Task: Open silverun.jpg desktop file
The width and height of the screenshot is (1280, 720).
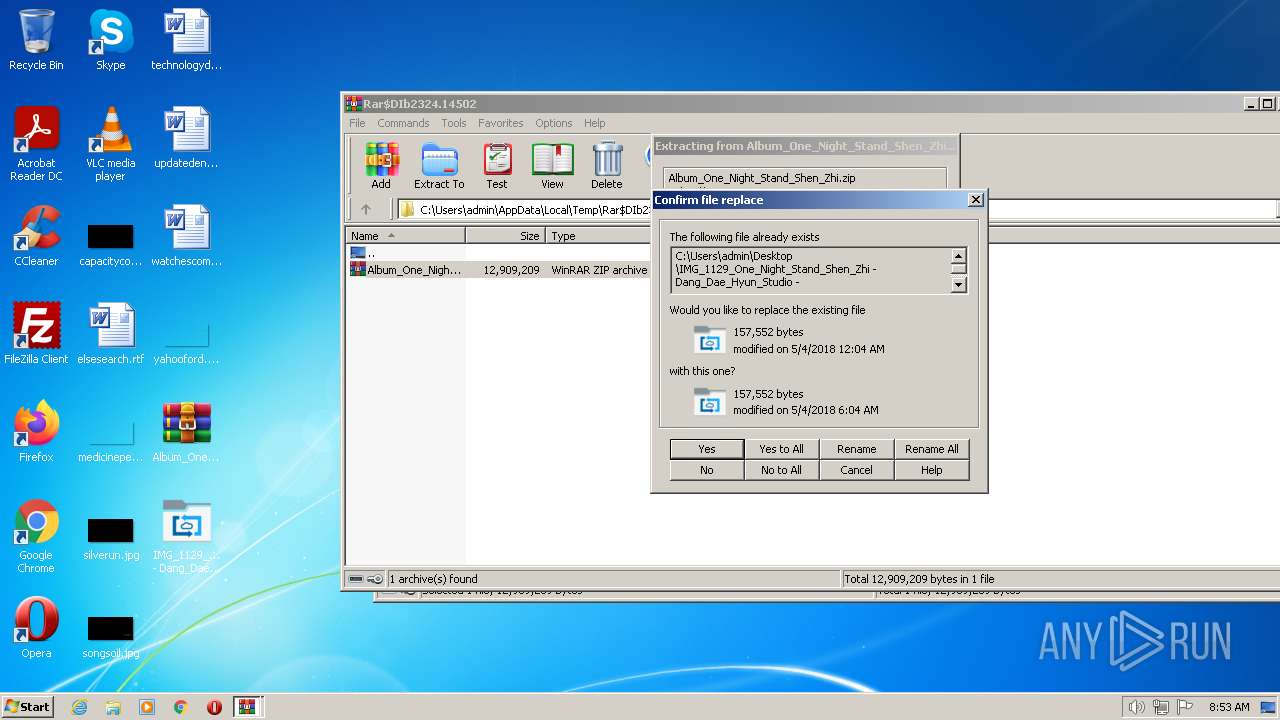Action: click(x=110, y=536)
